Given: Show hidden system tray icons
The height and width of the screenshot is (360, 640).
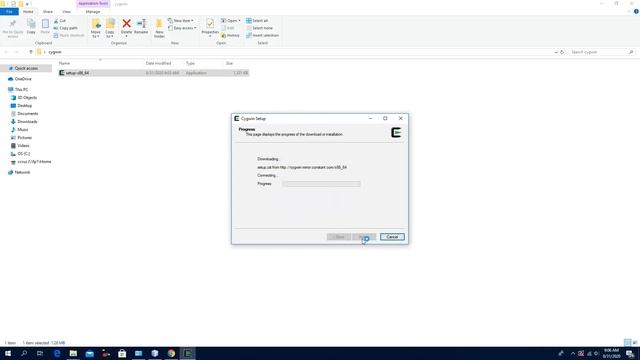Looking at the screenshot, I should pos(573,353).
